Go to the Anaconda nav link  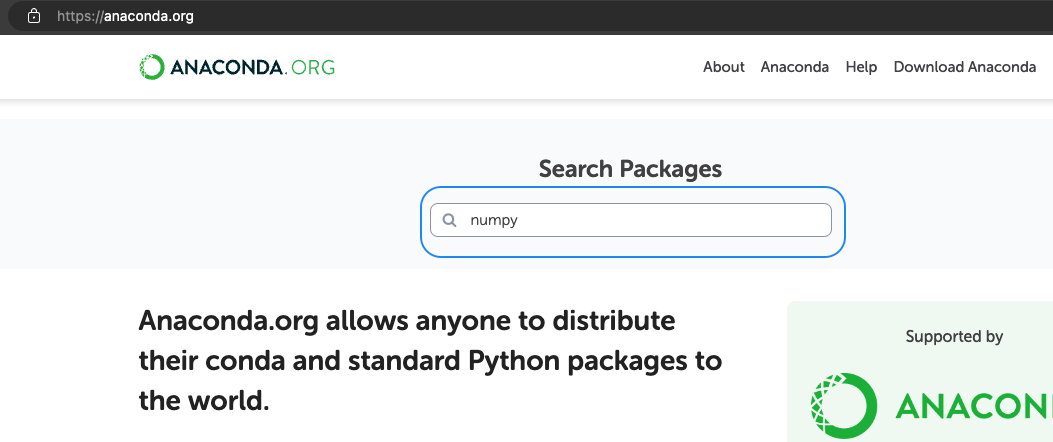pos(794,67)
